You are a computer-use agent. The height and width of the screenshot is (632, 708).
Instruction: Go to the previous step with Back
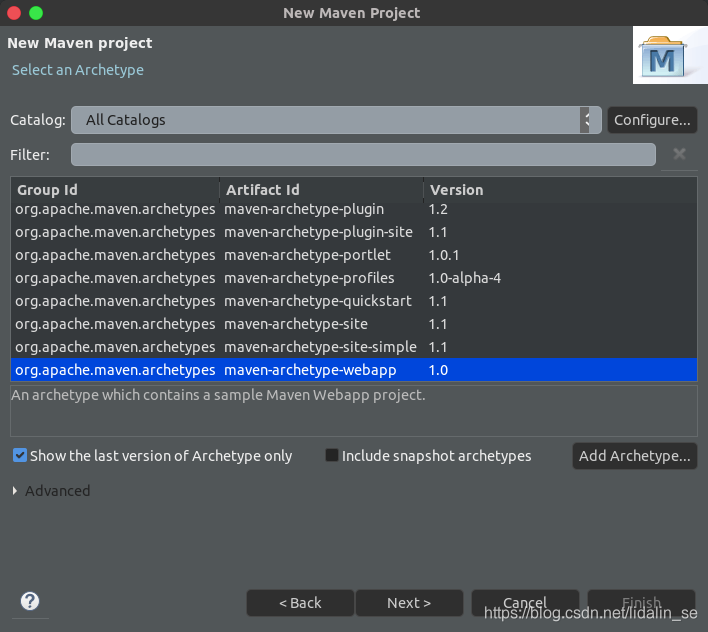pos(300,603)
